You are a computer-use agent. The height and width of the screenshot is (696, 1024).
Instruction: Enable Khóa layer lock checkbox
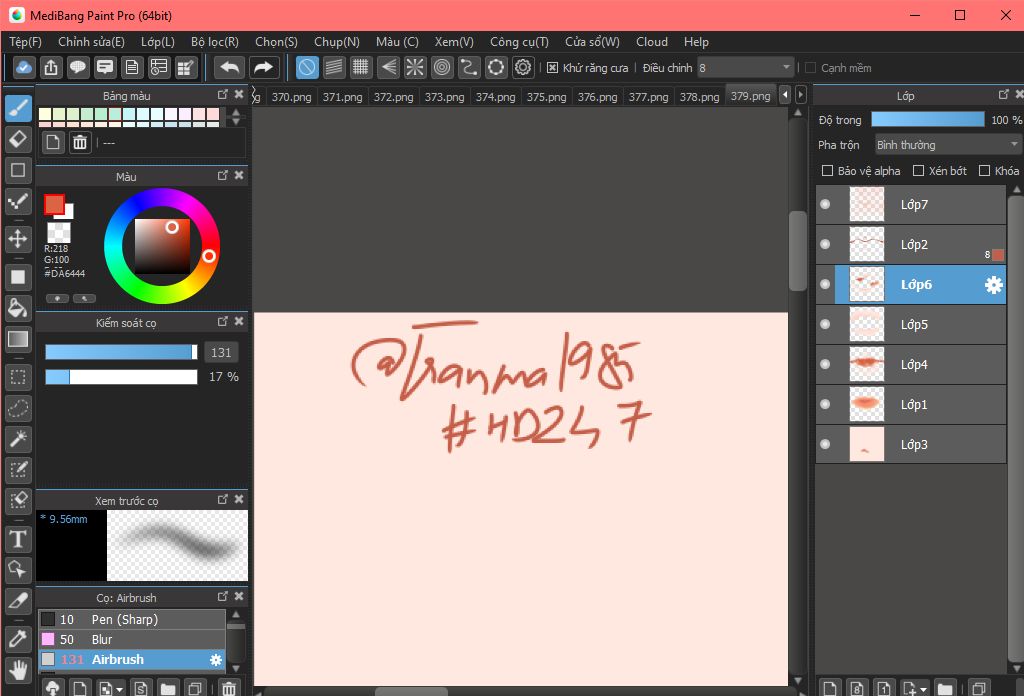coord(985,170)
